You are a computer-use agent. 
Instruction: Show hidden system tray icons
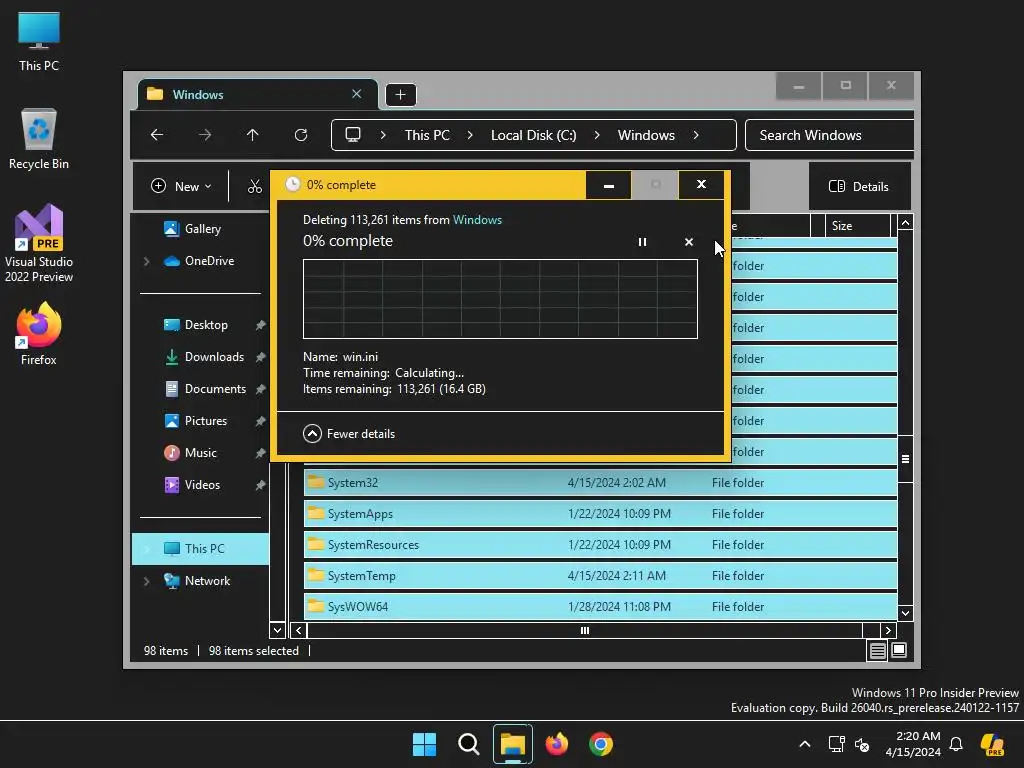coord(805,744)
